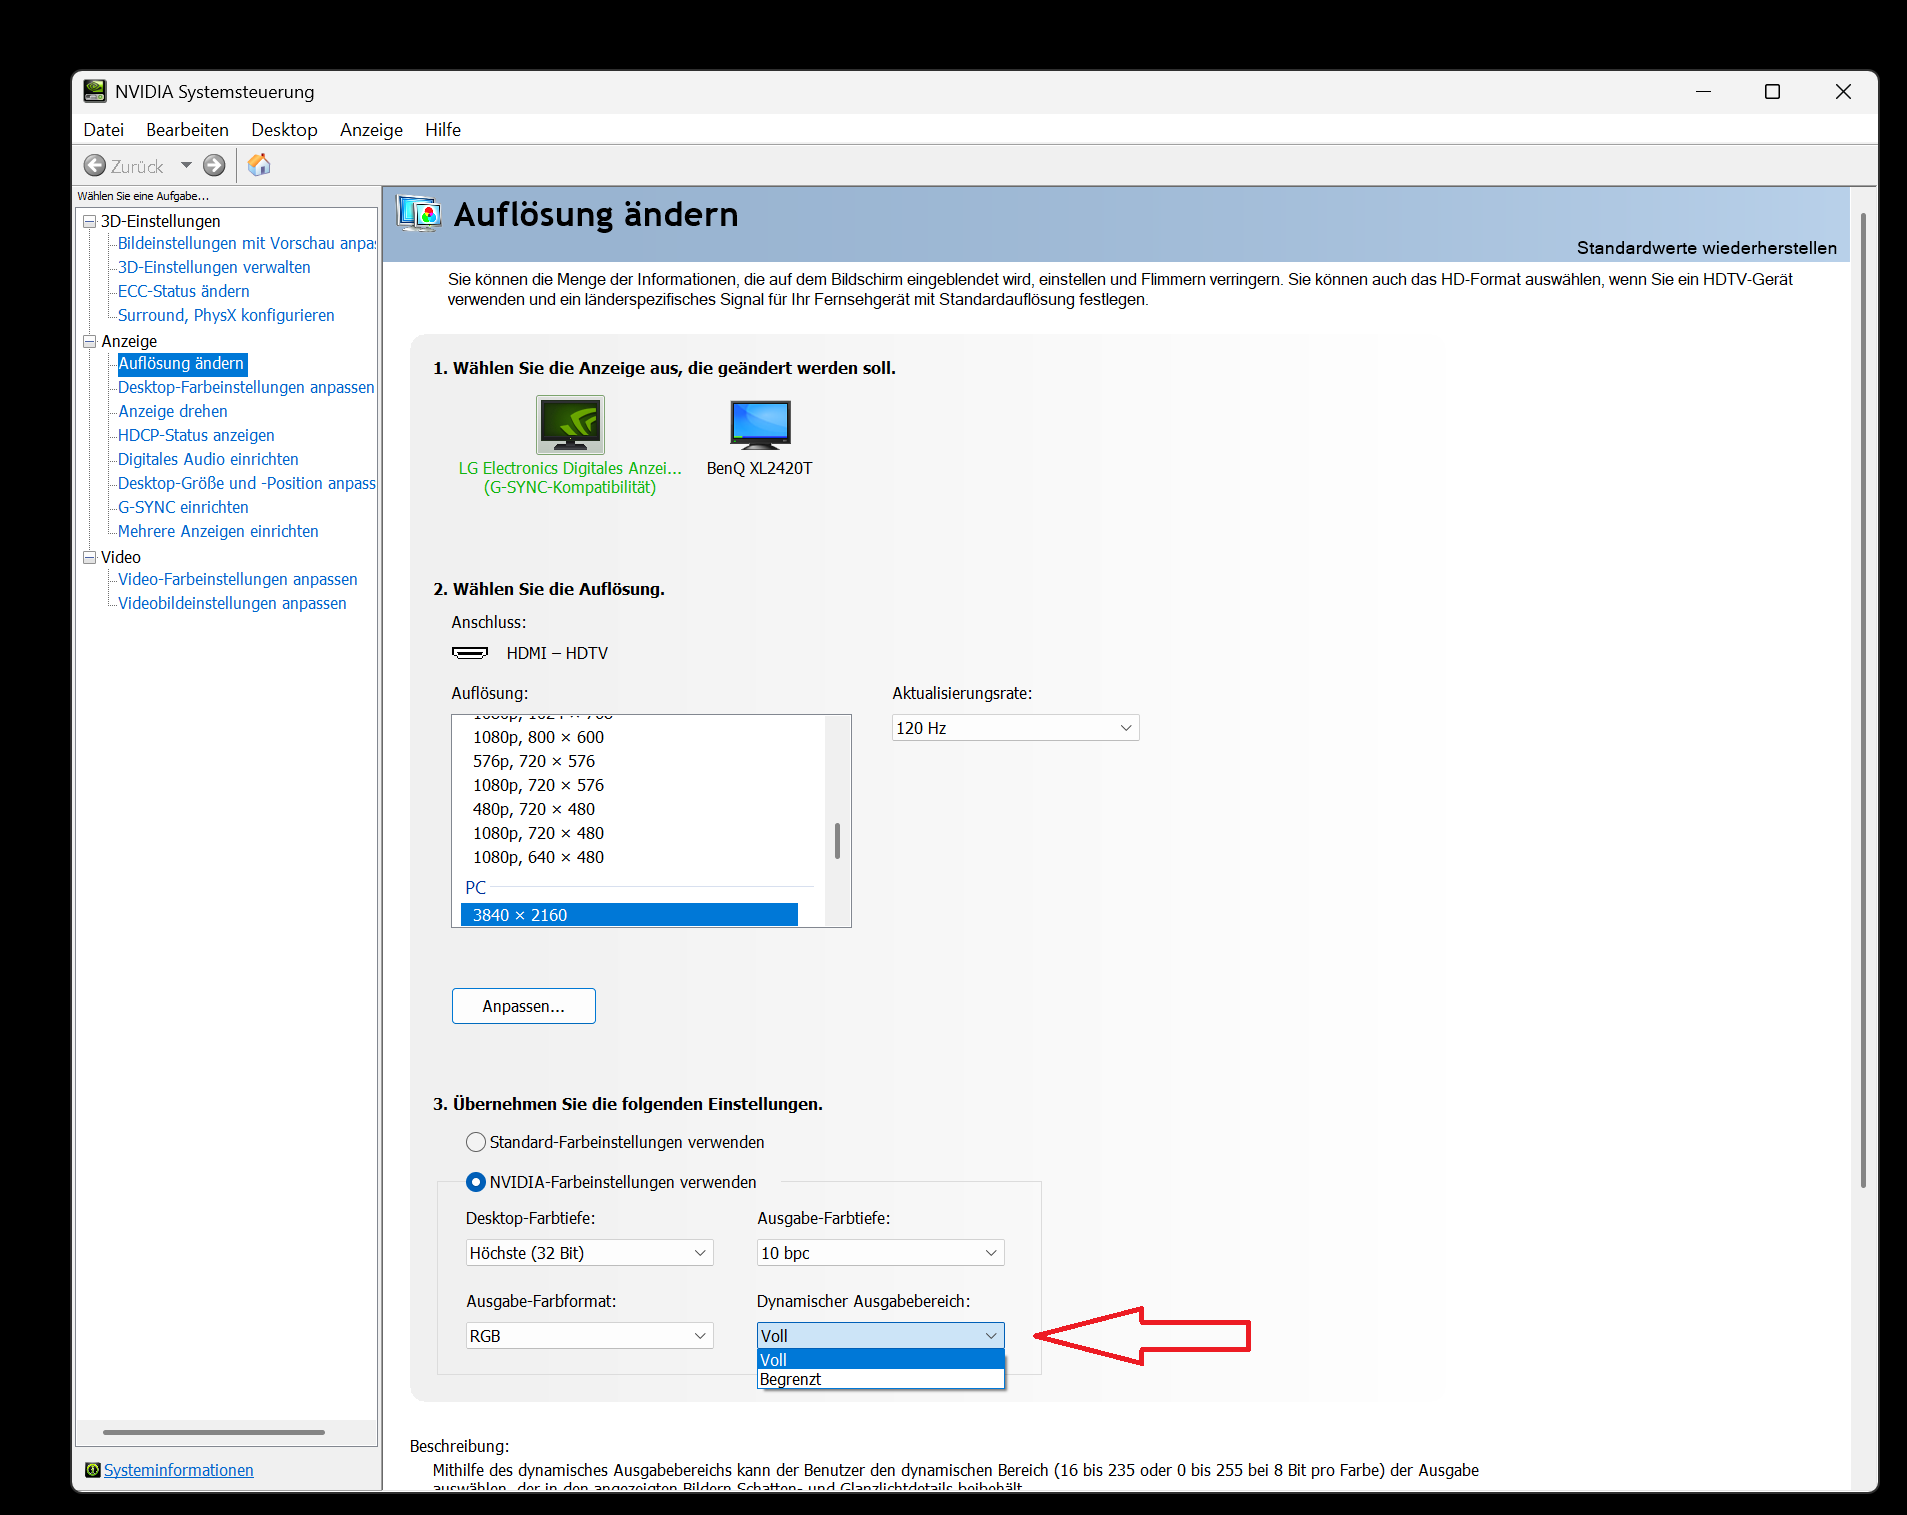Click the Systeminformationen icon at bottom left
This screenshot has height=1515, width=1907.
click(93, 1470)
